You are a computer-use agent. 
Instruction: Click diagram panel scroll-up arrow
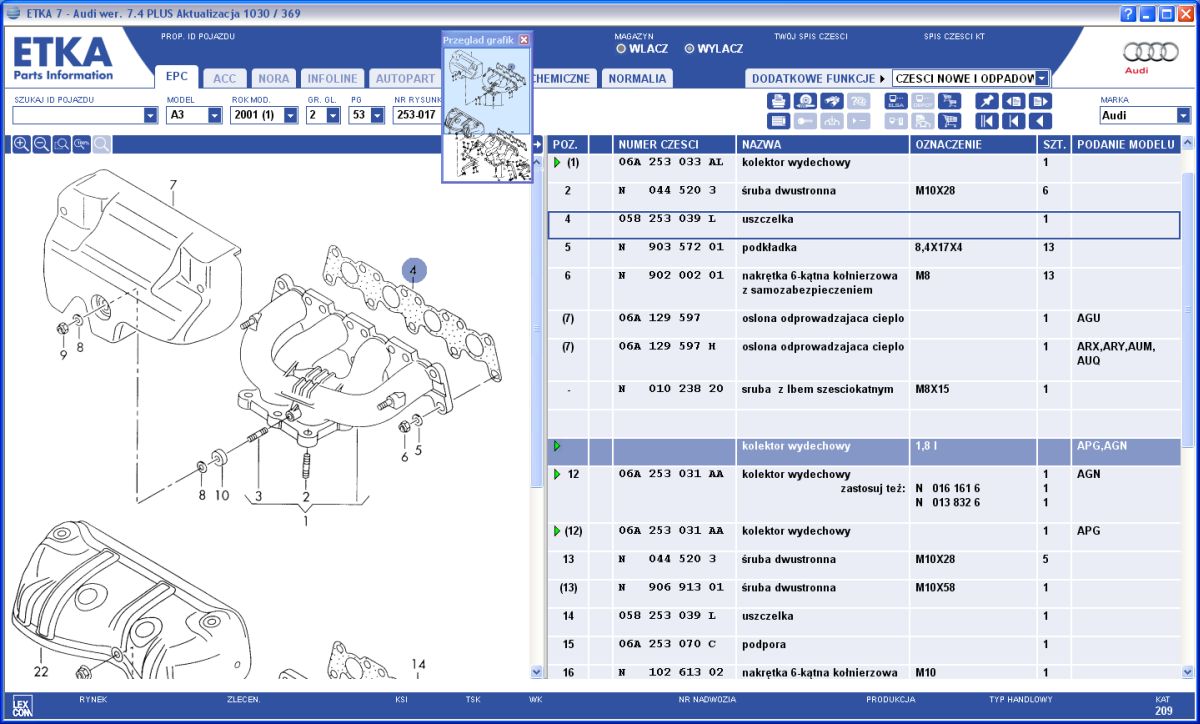(x=536, y=161)
